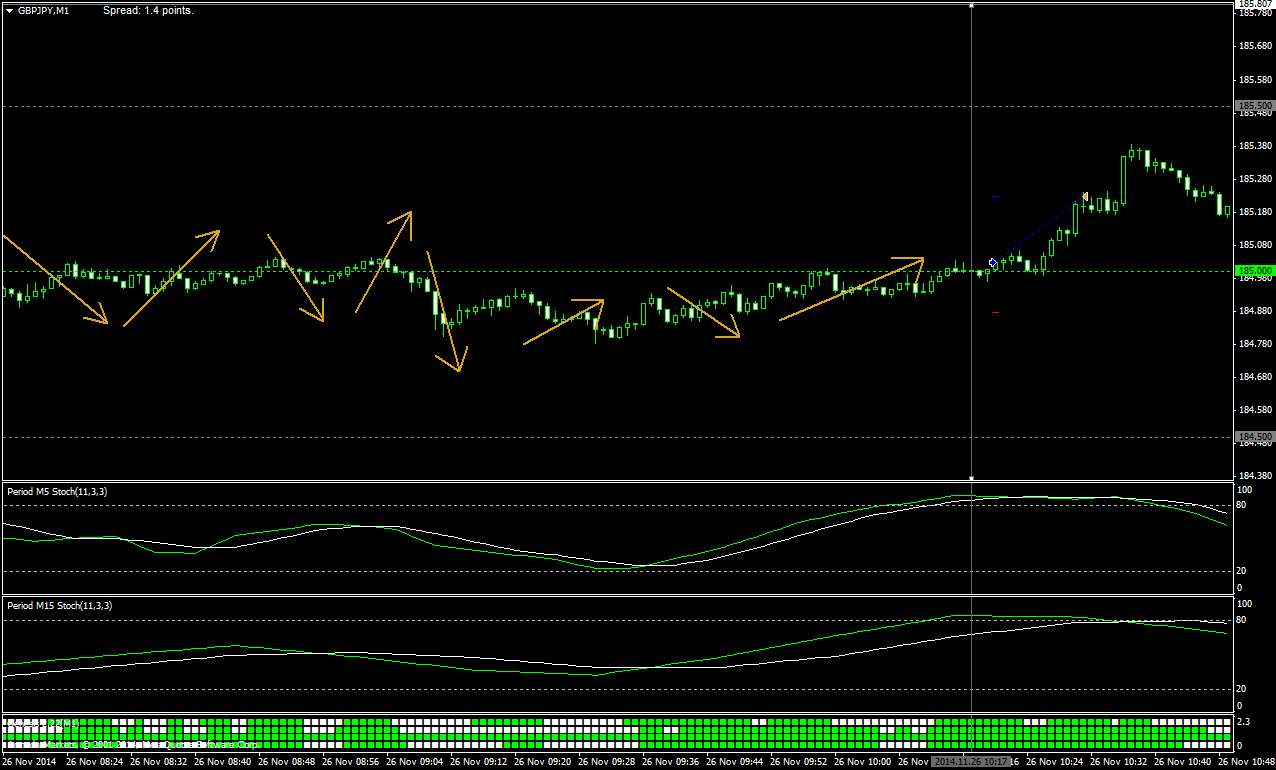Open the GBPJPY,M1 chart dropdown triangle
Image resolution: width=1276 pixels, height=770 pixels.
[x=9, y=10]
